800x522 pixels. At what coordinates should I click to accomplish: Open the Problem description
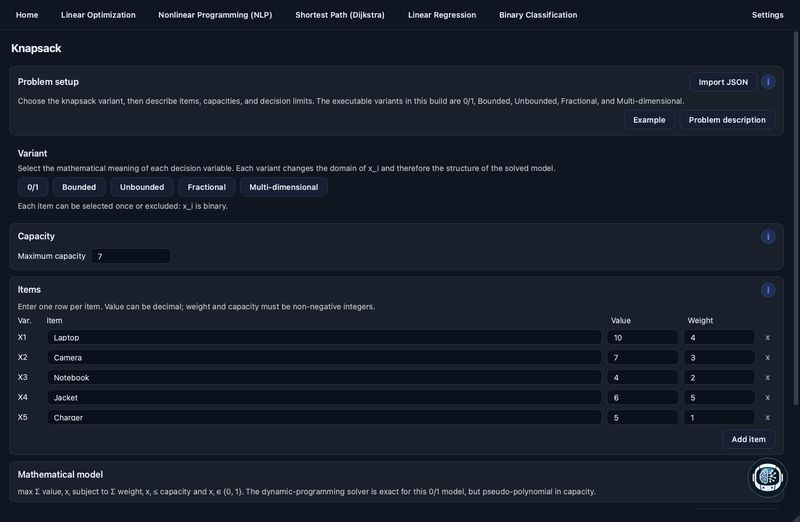coord(727,120)
